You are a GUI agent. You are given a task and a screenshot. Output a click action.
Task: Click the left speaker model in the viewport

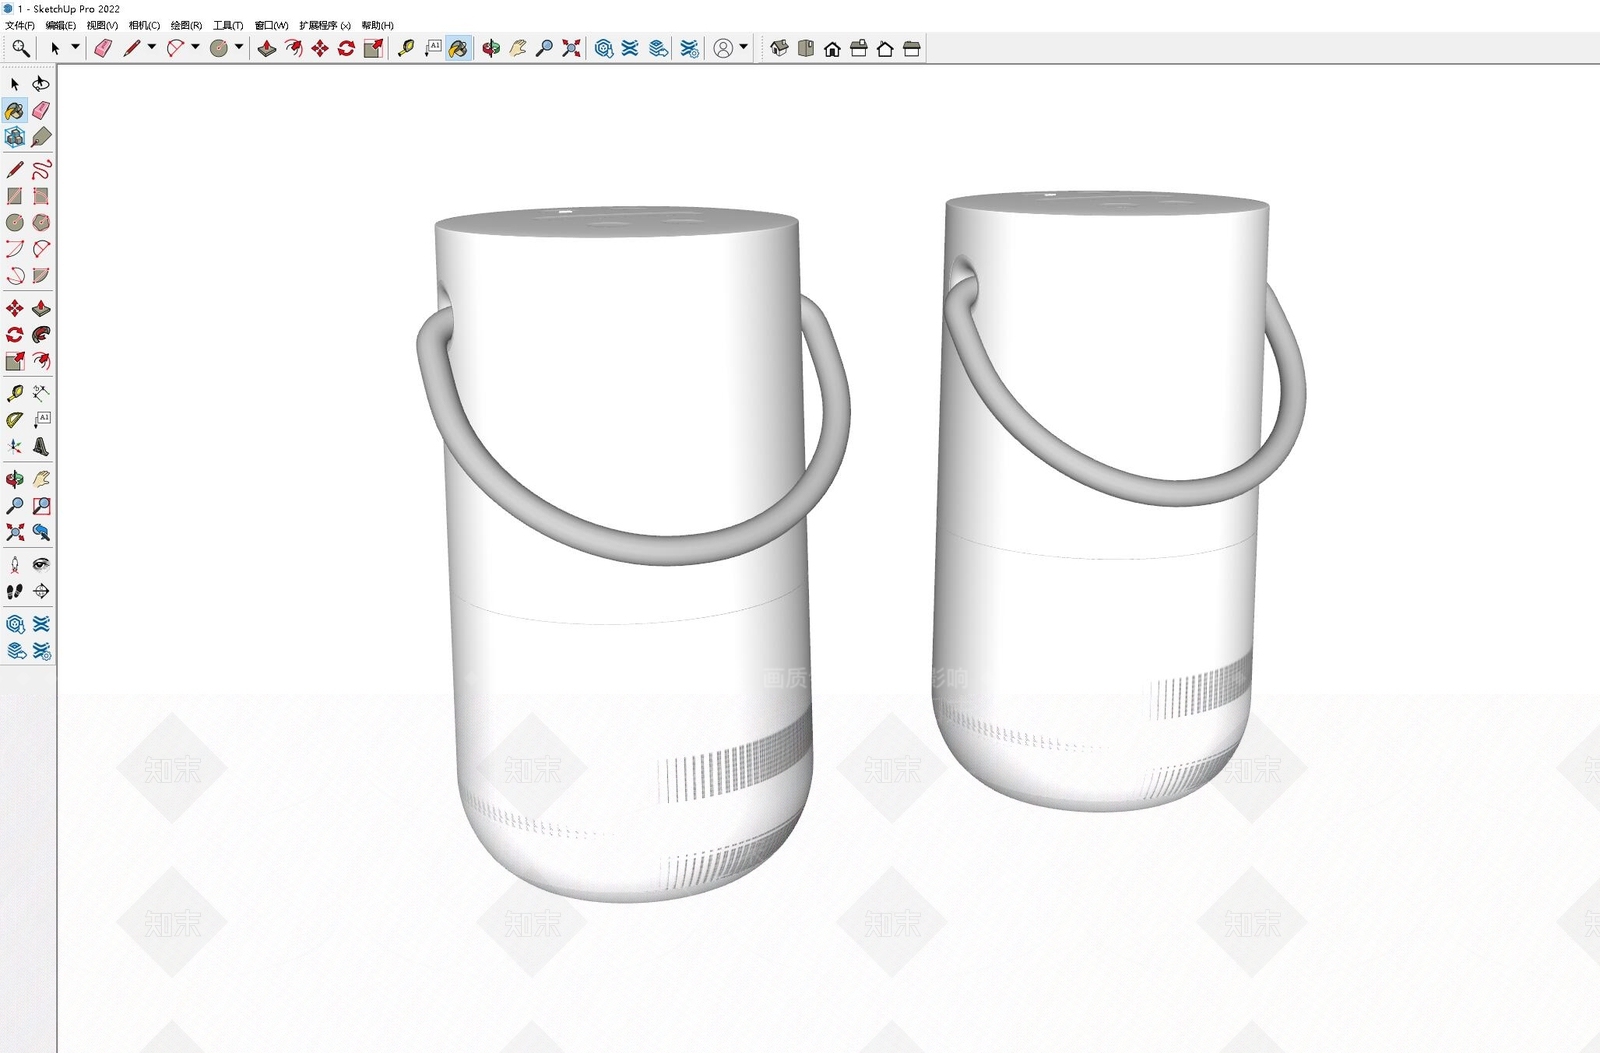[633, 554]
